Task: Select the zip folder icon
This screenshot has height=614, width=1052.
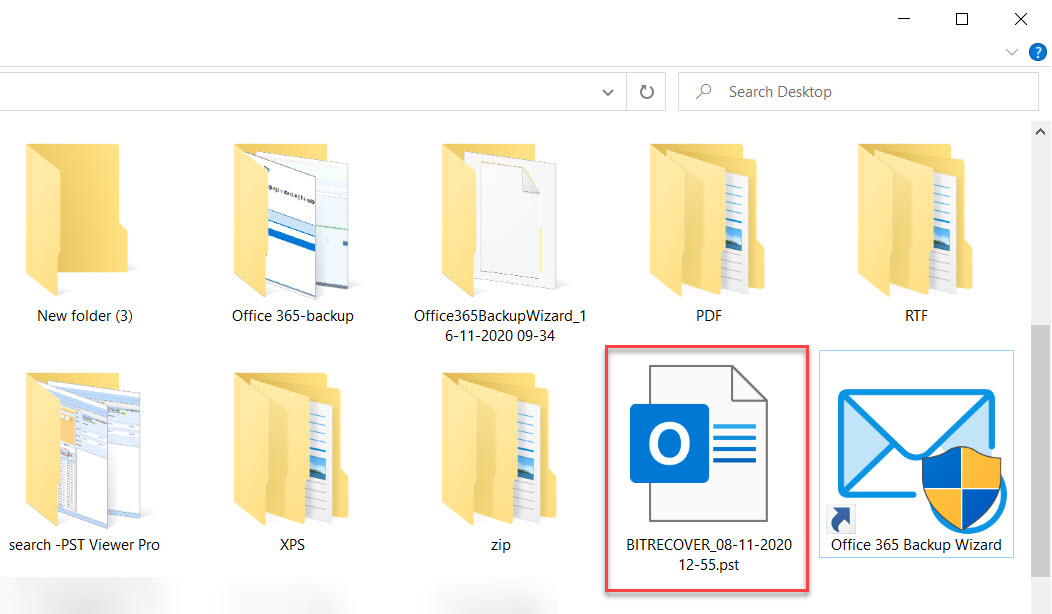Action: tap(498, 450)
